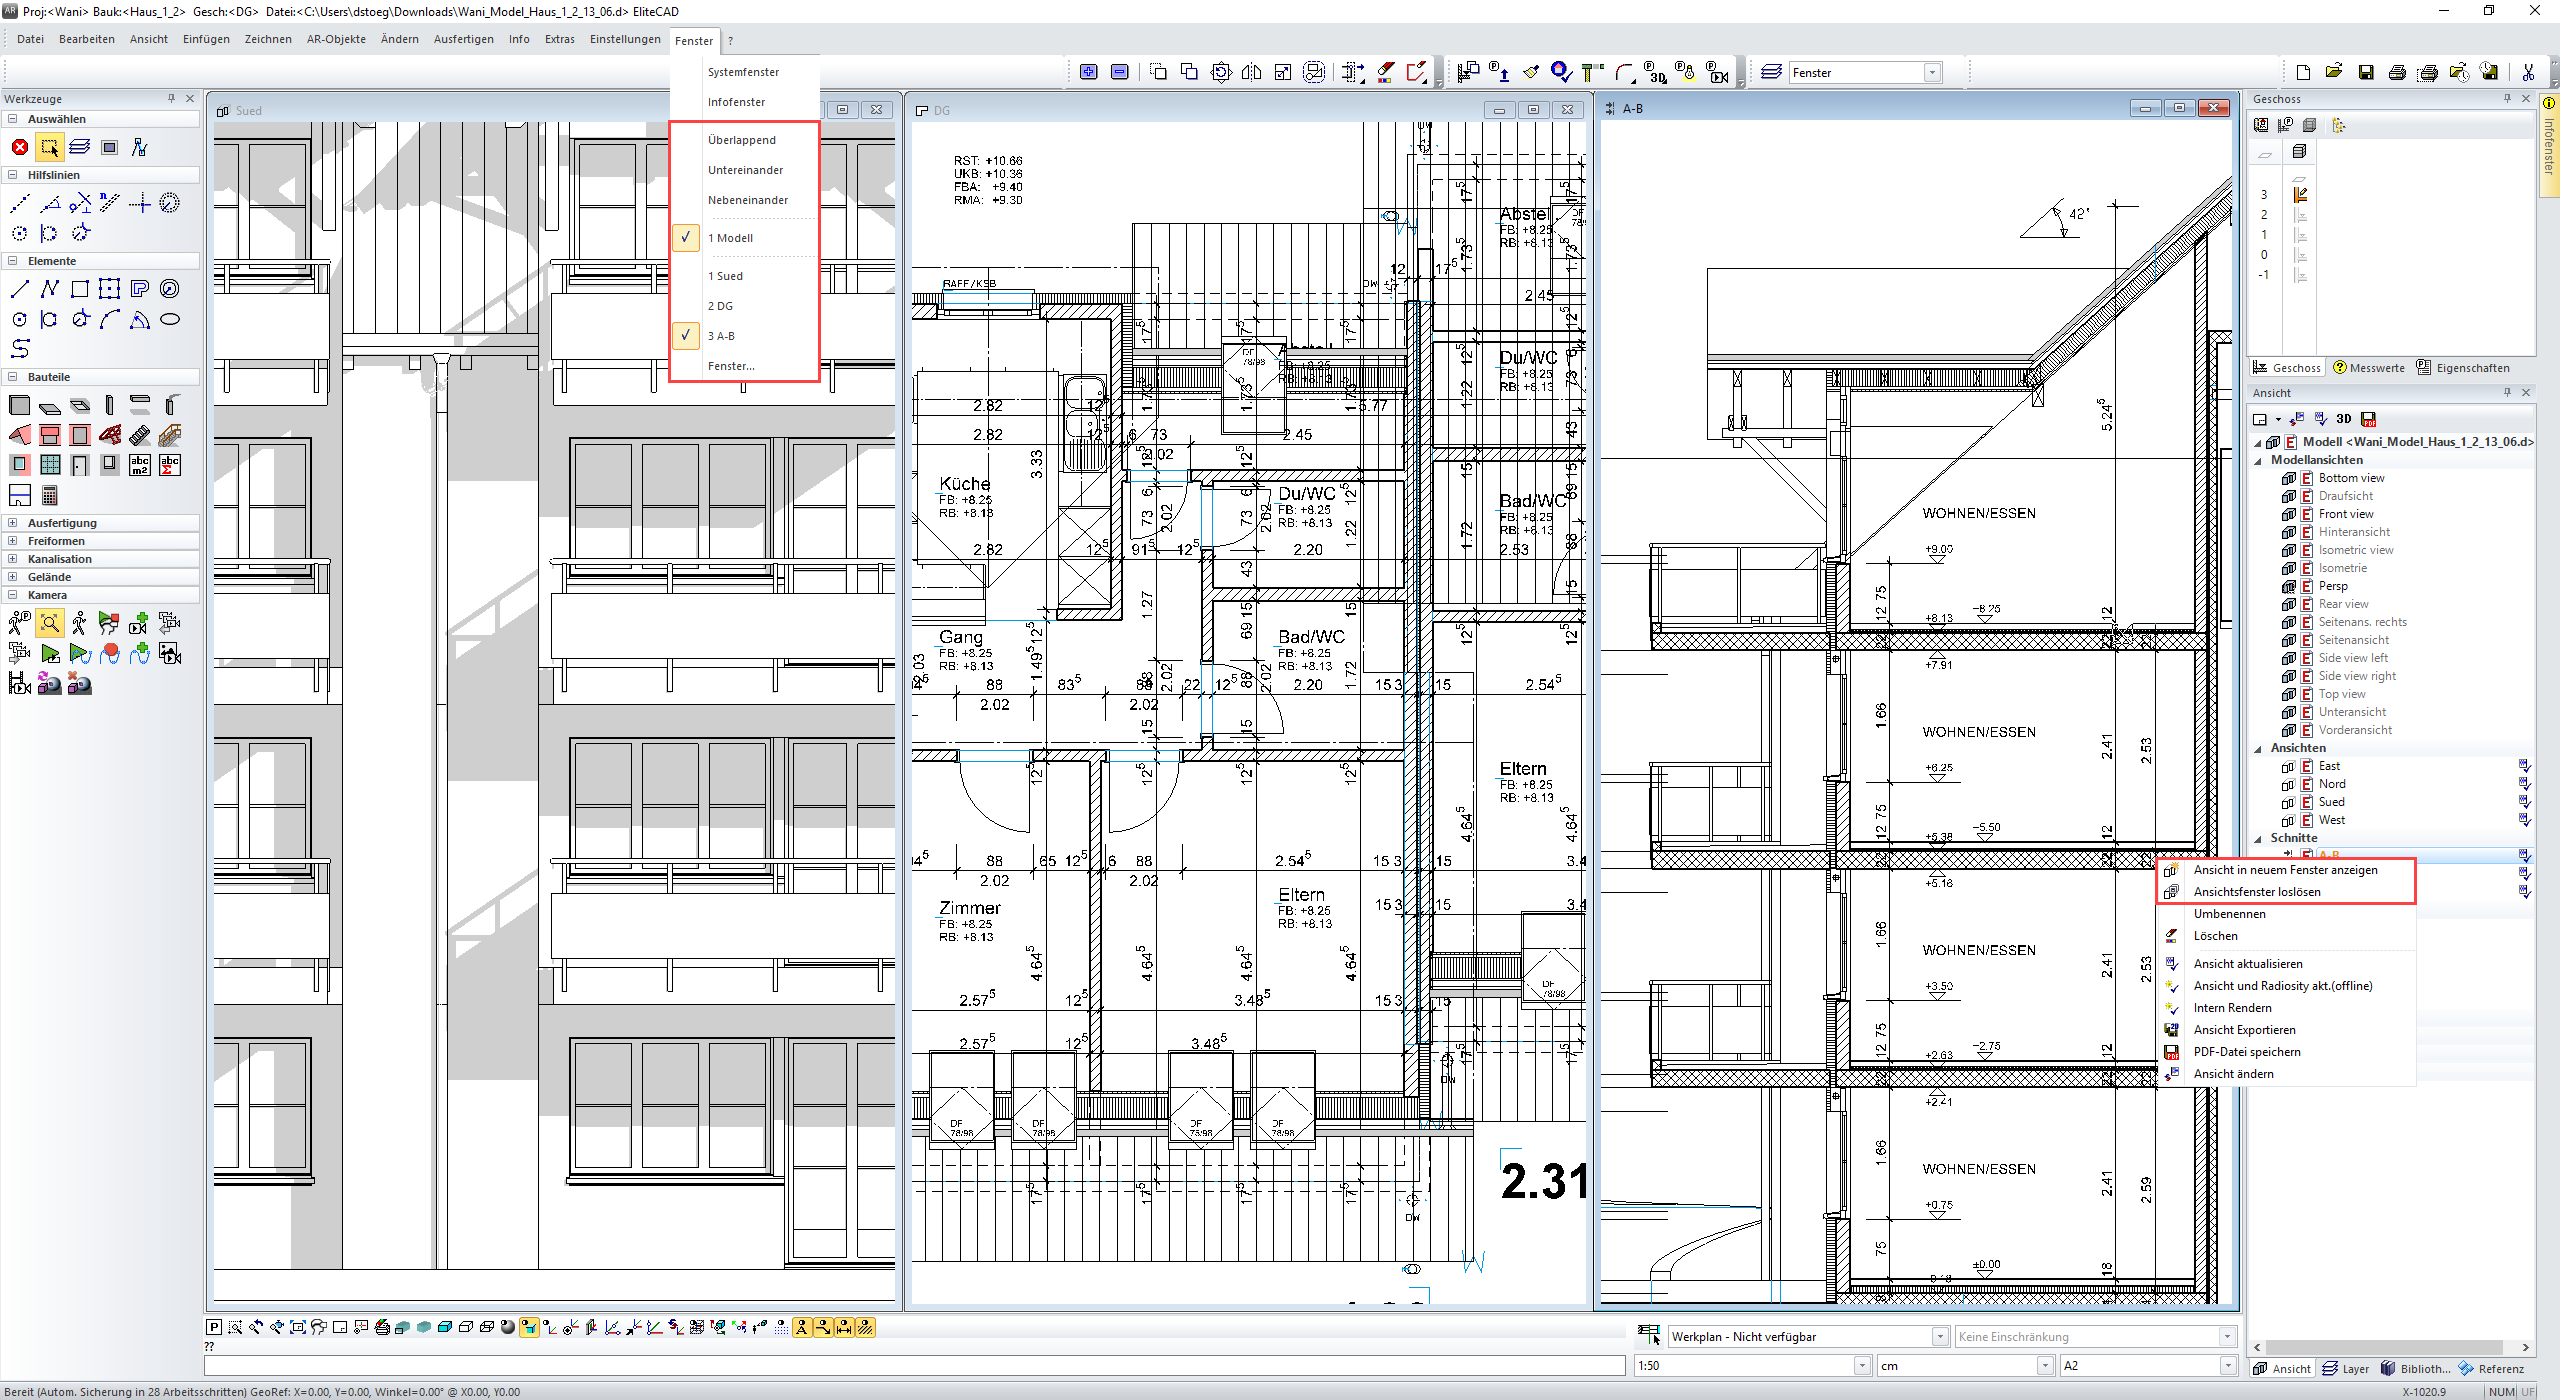2560x1400 pixels.
Task: Collapse the Auswählen tool group
Action: (x=12, y=119)
